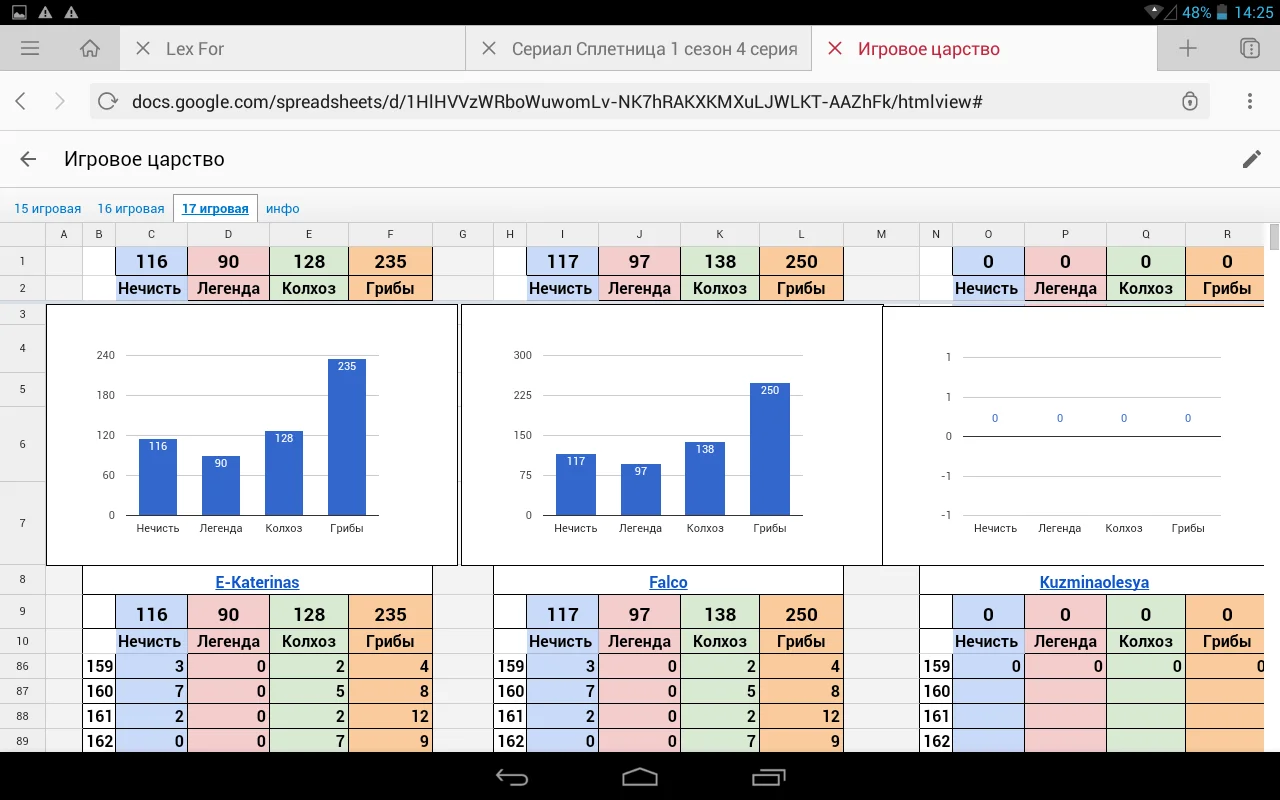This screenshot has width=1280, height=800.
Task: Switch to the 15 игровая sheet
Action: pyautogui.click(x=47, y=209)
